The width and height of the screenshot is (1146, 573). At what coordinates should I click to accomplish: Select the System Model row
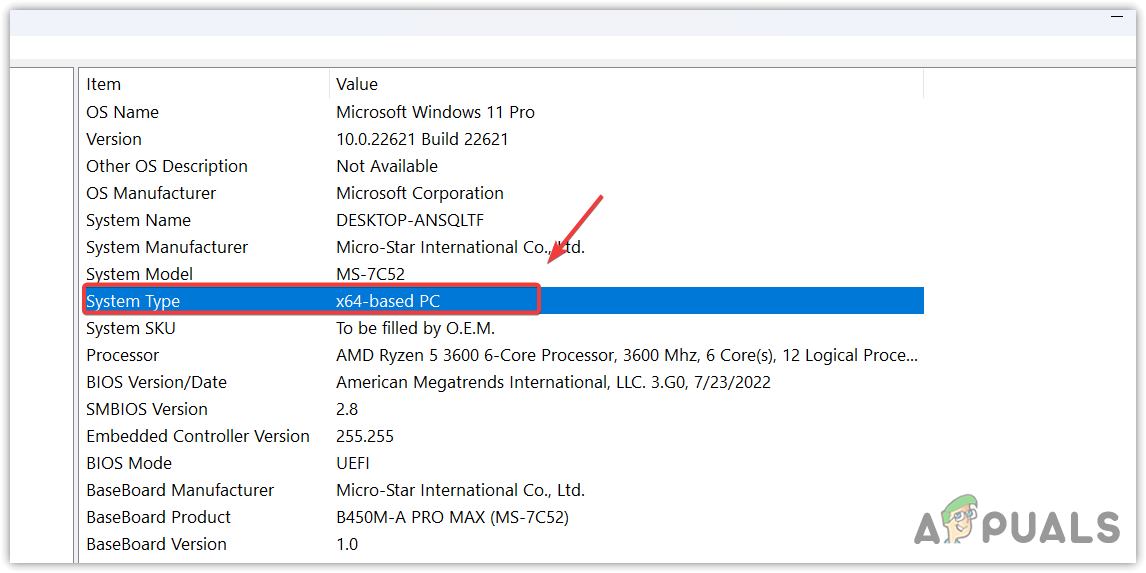pyautogui.click(x=140, y=274)
